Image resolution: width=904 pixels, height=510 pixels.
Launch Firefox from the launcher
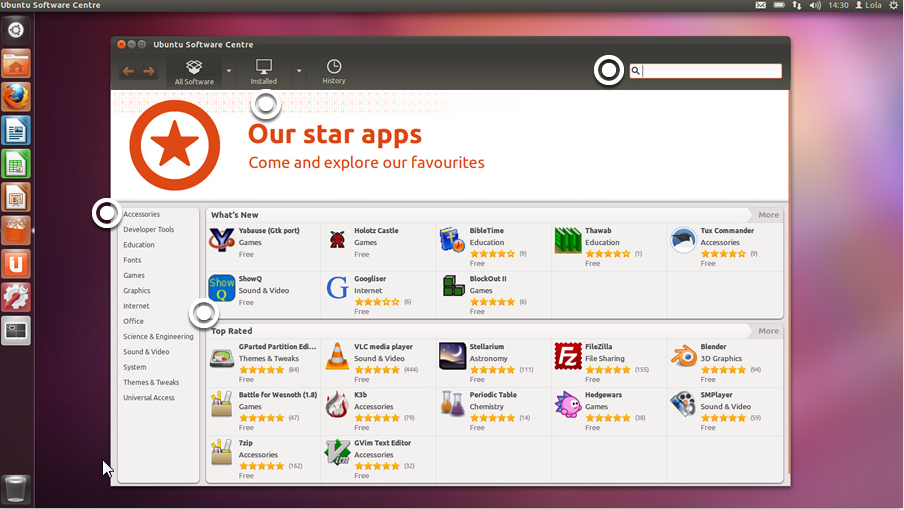[16, 97]
